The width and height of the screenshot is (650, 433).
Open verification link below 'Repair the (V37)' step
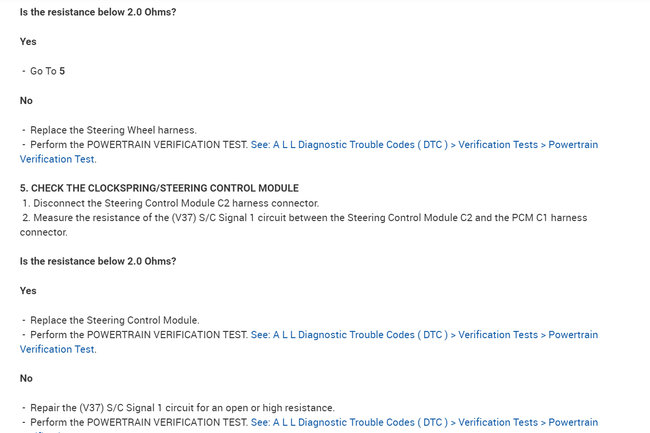point(424,423)
